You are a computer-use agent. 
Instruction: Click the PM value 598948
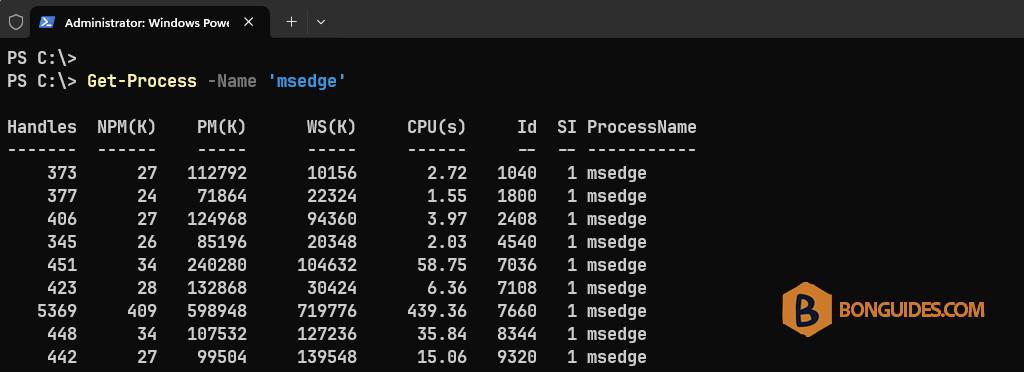217,311
